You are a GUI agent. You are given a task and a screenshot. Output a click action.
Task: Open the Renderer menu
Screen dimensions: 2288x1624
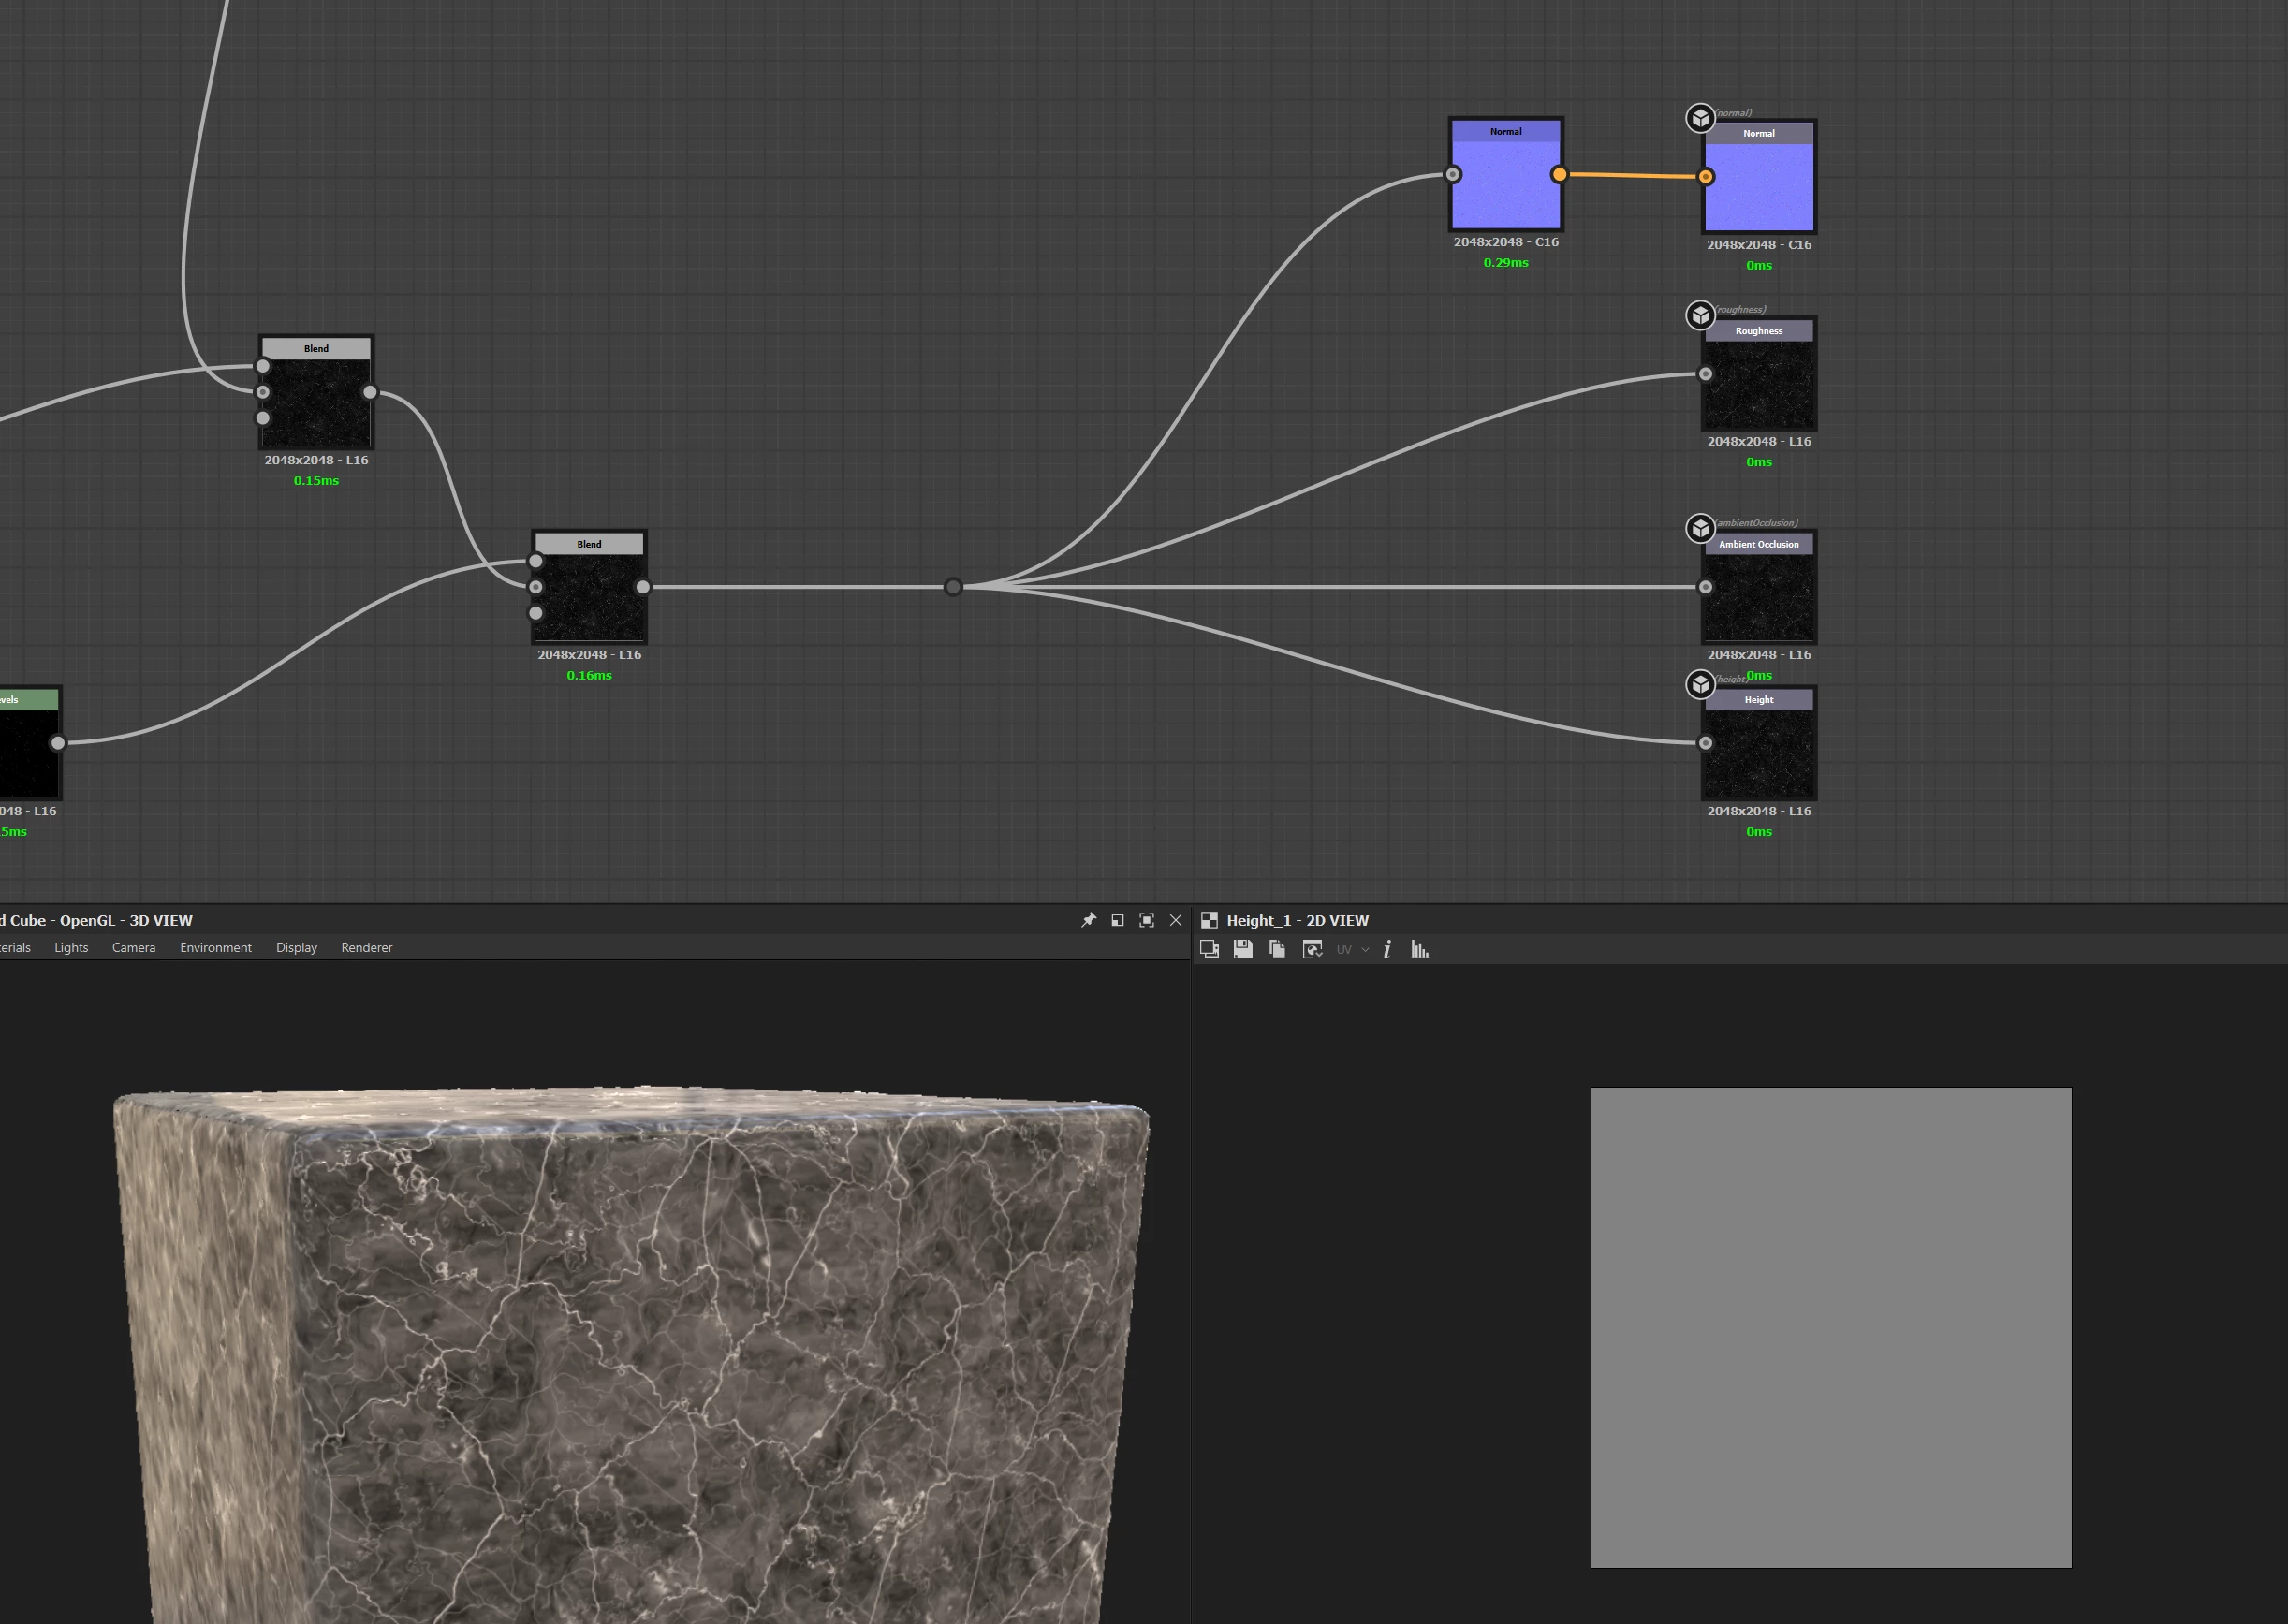click(x=366, y=947)
